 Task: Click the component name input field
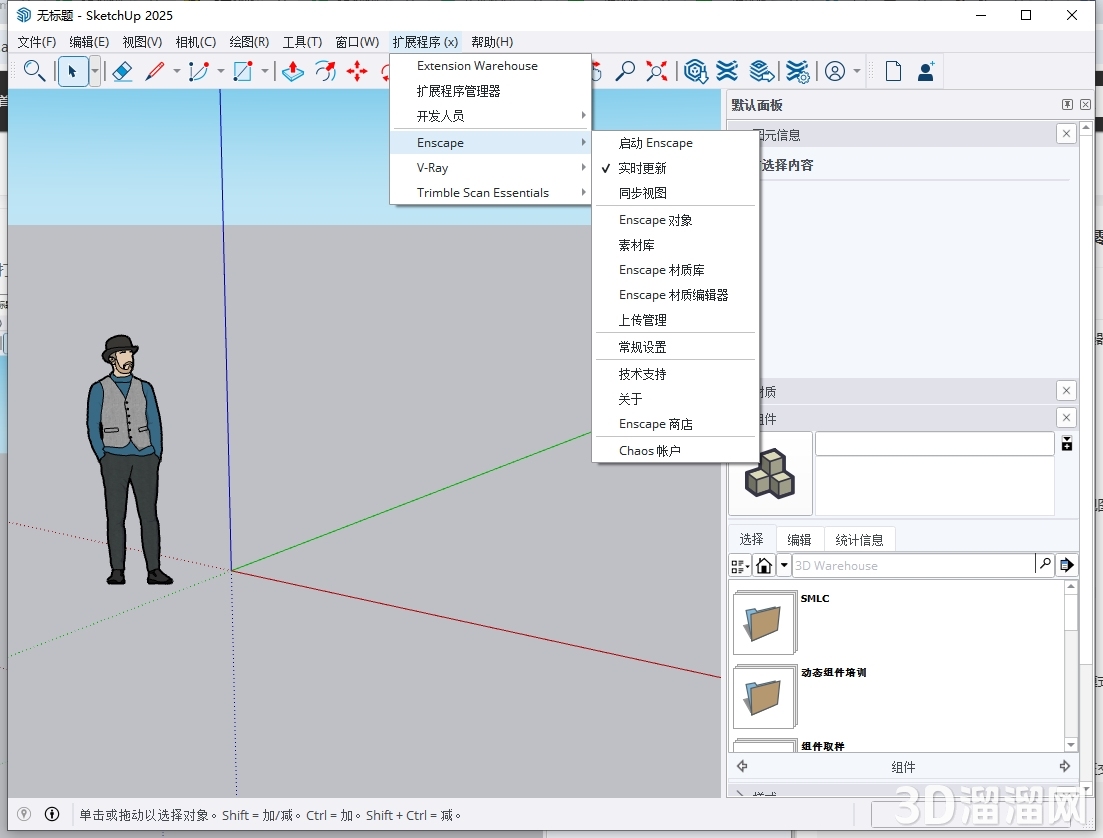(934, 444)
